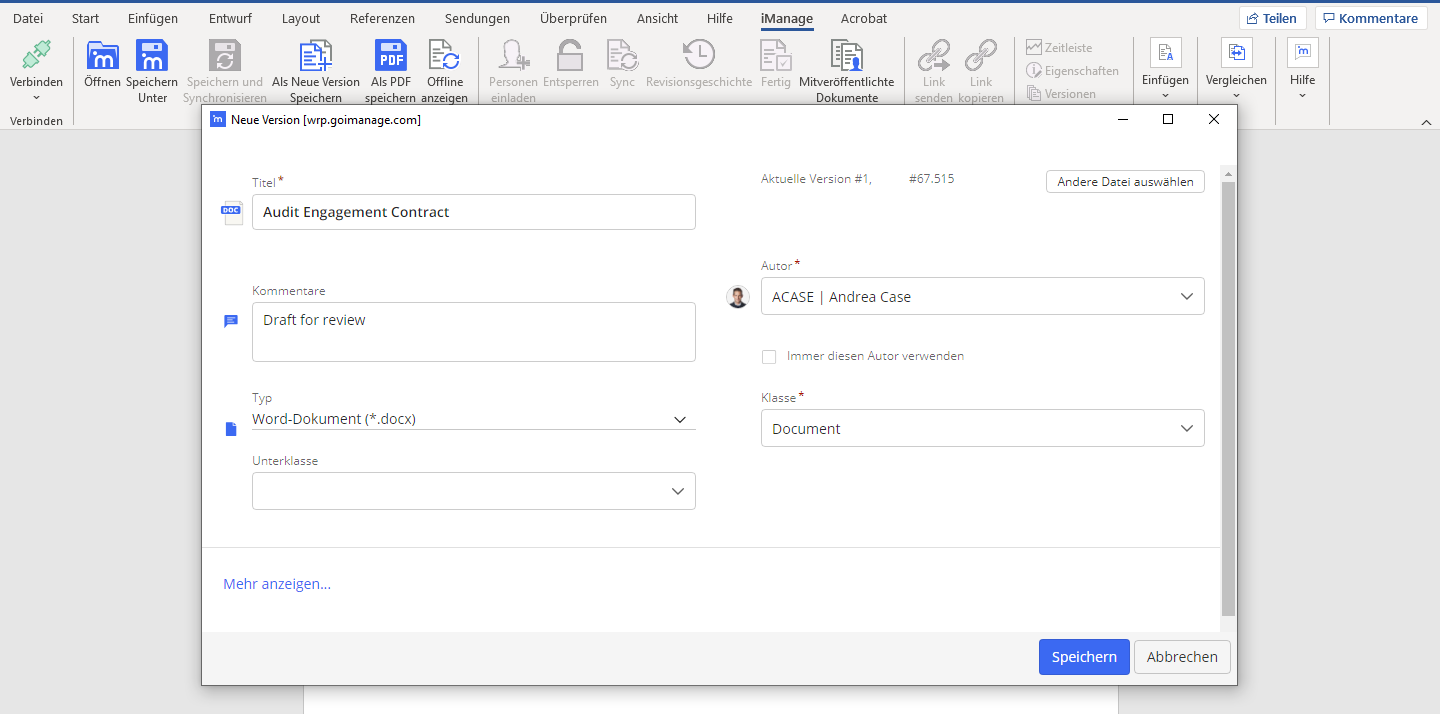Image resolution: width=1440 pixels, height=714 pixels.
Task: Click the Mehr anzeigen link
Action: point(277,584)
